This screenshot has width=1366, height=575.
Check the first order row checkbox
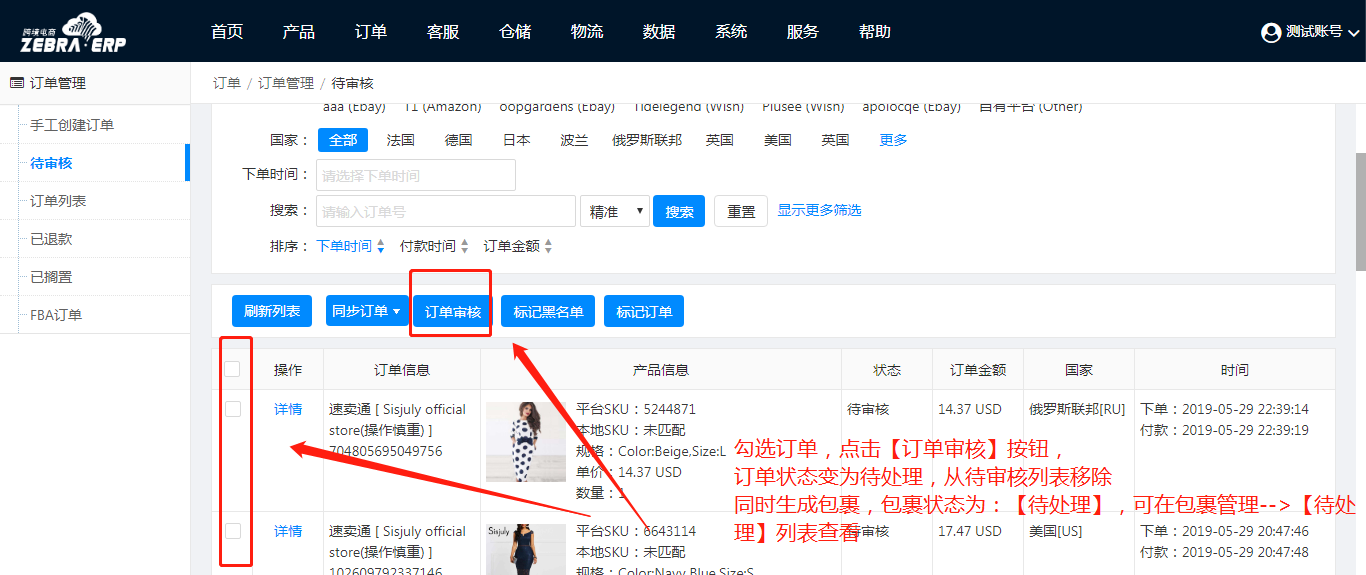(x=232, y=409)
